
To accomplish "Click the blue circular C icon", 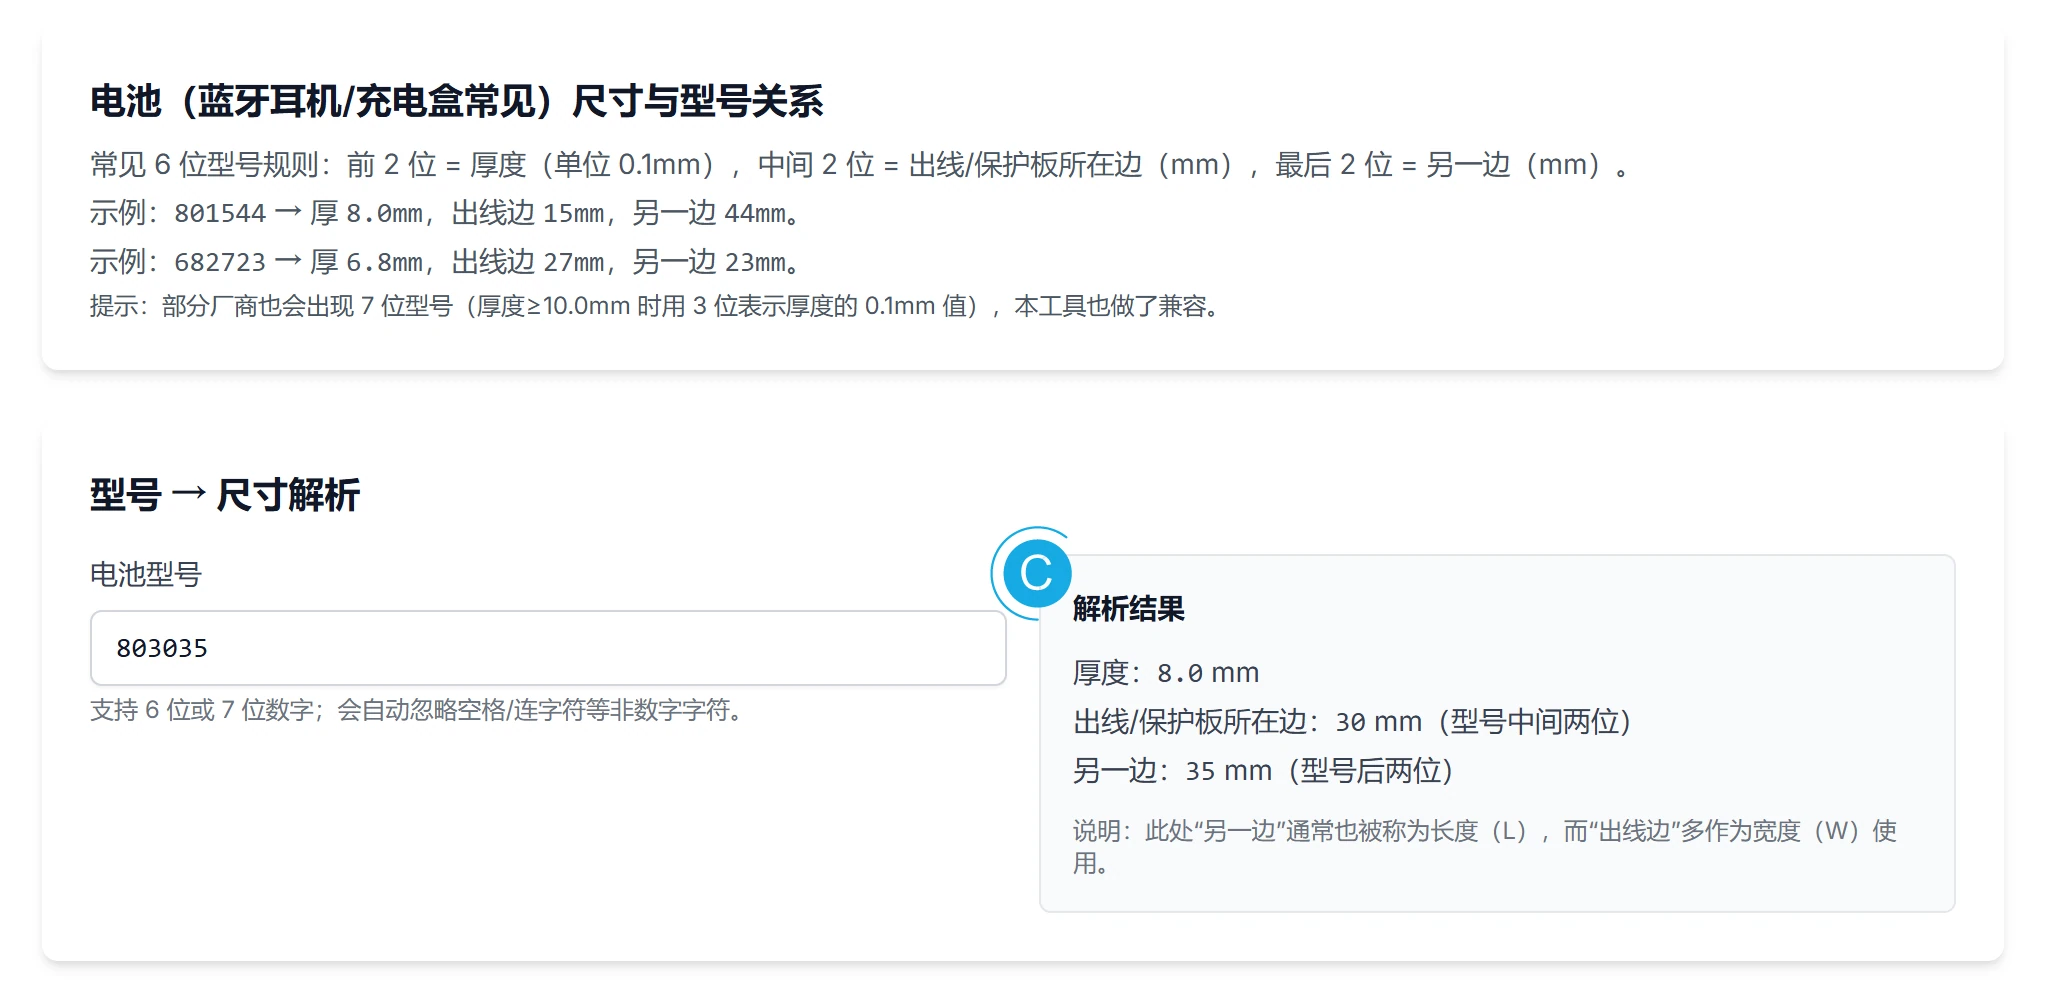I will click(x=1036, y=573).
